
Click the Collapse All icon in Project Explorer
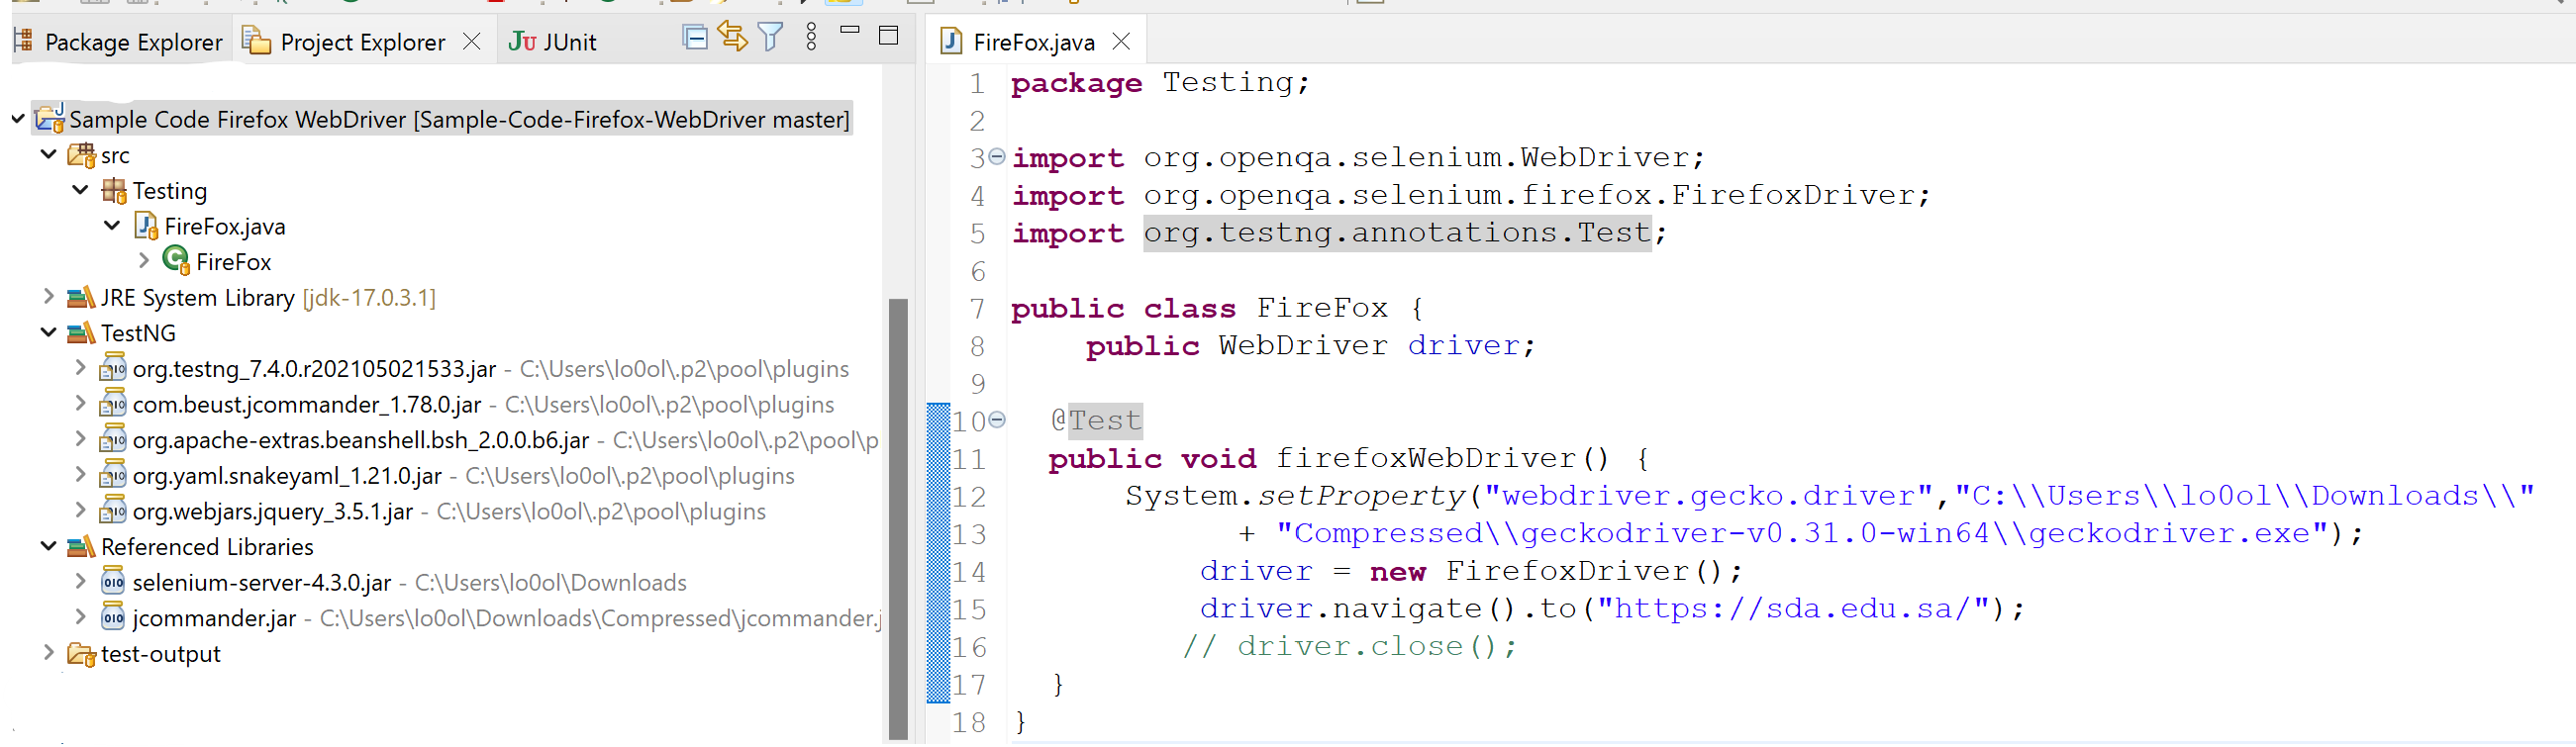coord(694,38)
